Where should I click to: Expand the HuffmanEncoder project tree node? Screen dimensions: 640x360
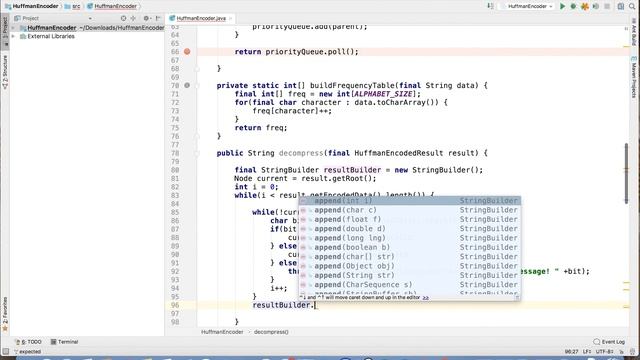(x=13, y=28)
